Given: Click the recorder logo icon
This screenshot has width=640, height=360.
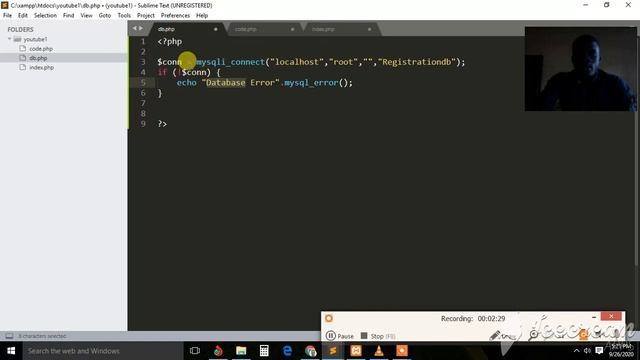Looking at the screenshot, I should pos(329,318).
